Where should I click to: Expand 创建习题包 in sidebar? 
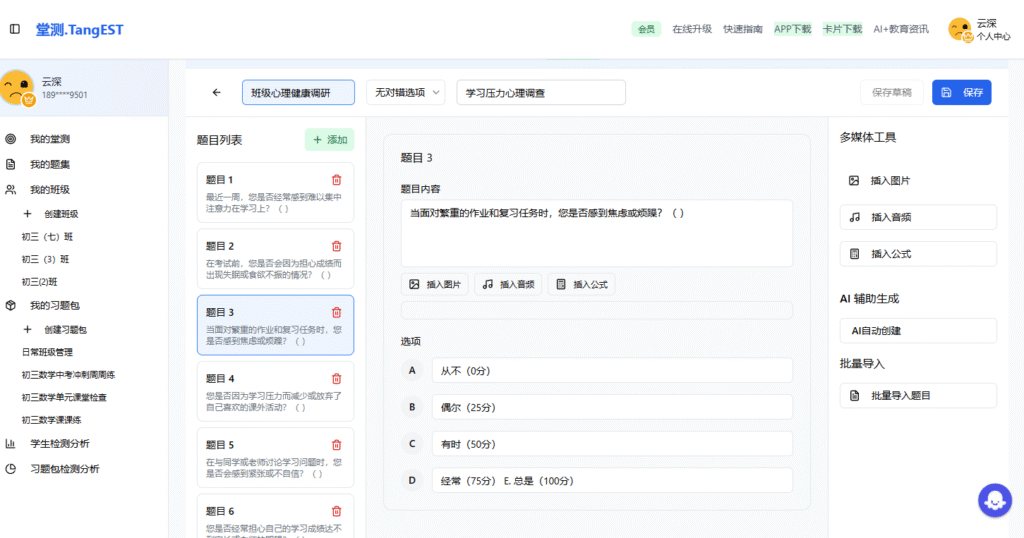pyautogui.click(x=64, y=330)
